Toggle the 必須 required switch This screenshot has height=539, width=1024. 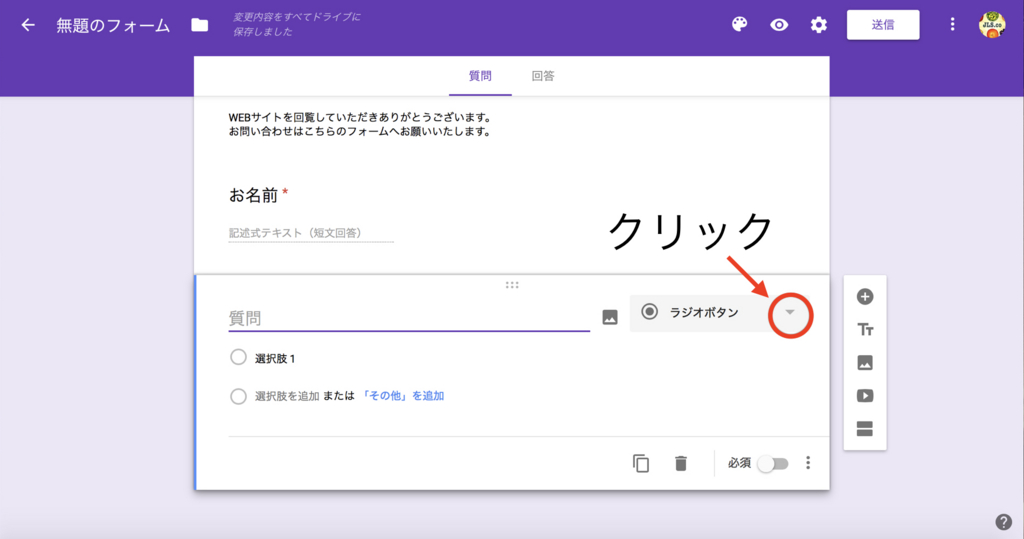773,464
